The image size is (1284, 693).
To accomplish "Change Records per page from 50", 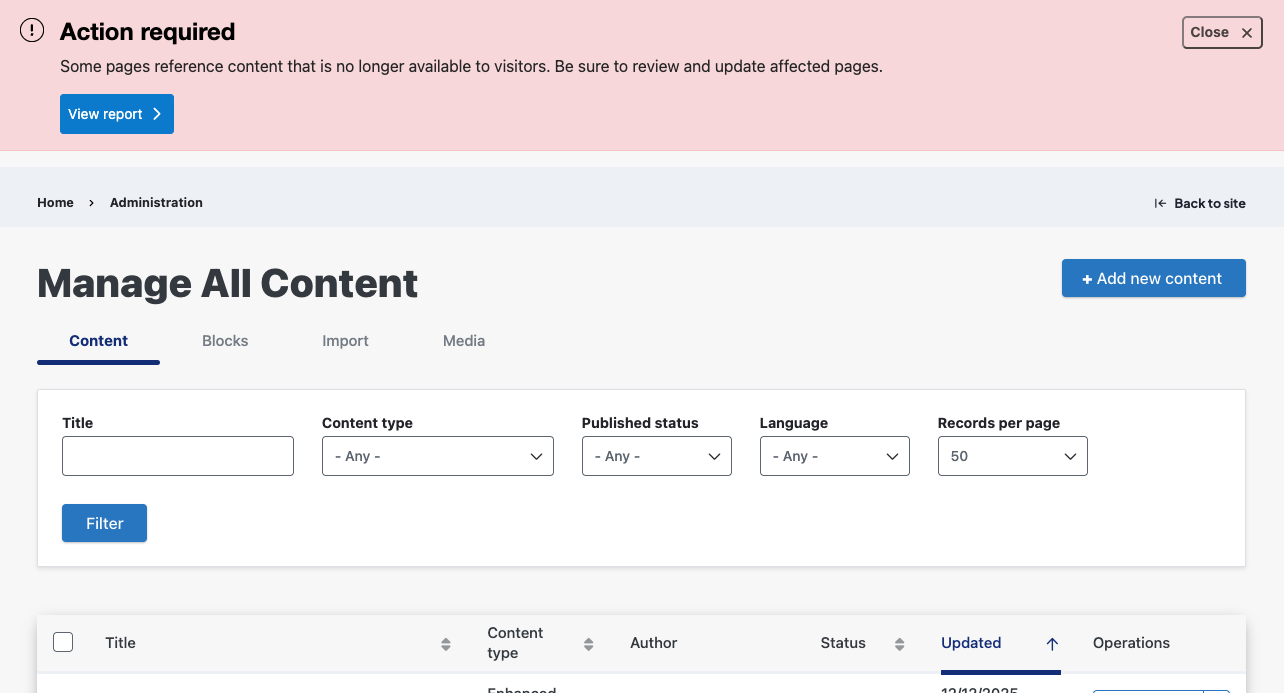I will (x=1012, y=456).
